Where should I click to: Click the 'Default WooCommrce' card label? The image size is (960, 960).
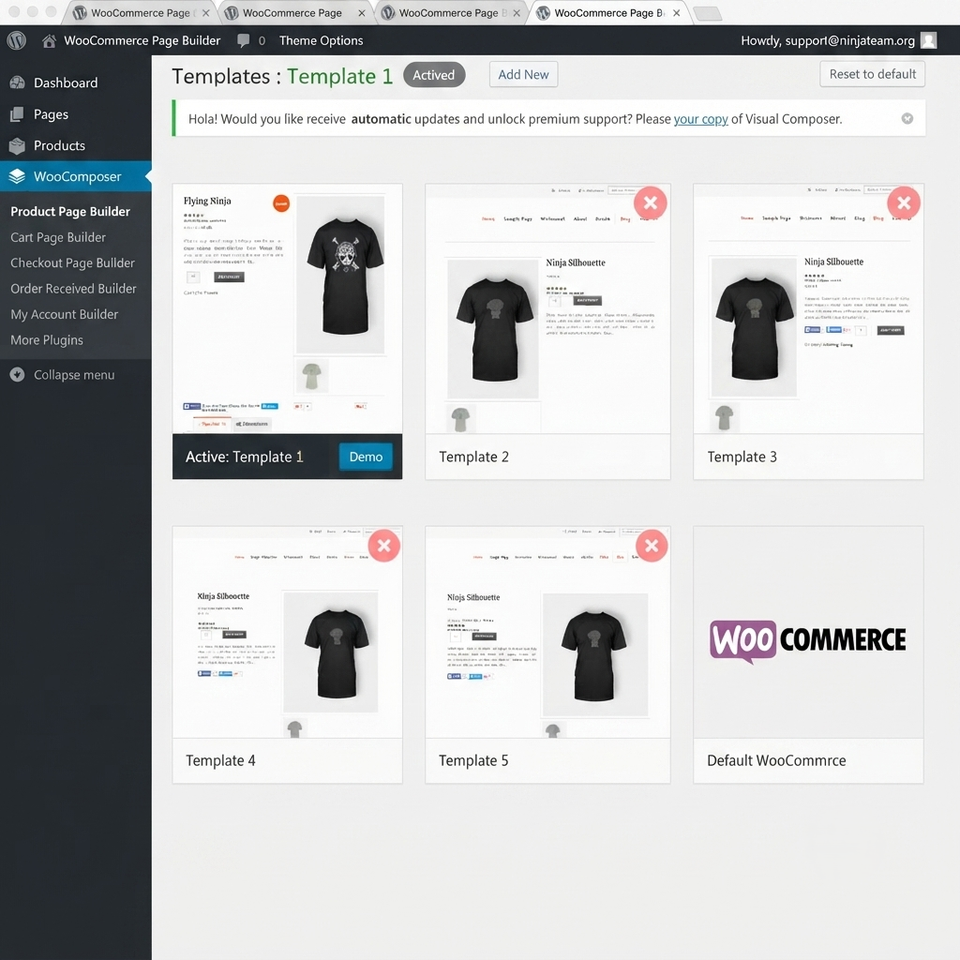[x=776, y=760]
